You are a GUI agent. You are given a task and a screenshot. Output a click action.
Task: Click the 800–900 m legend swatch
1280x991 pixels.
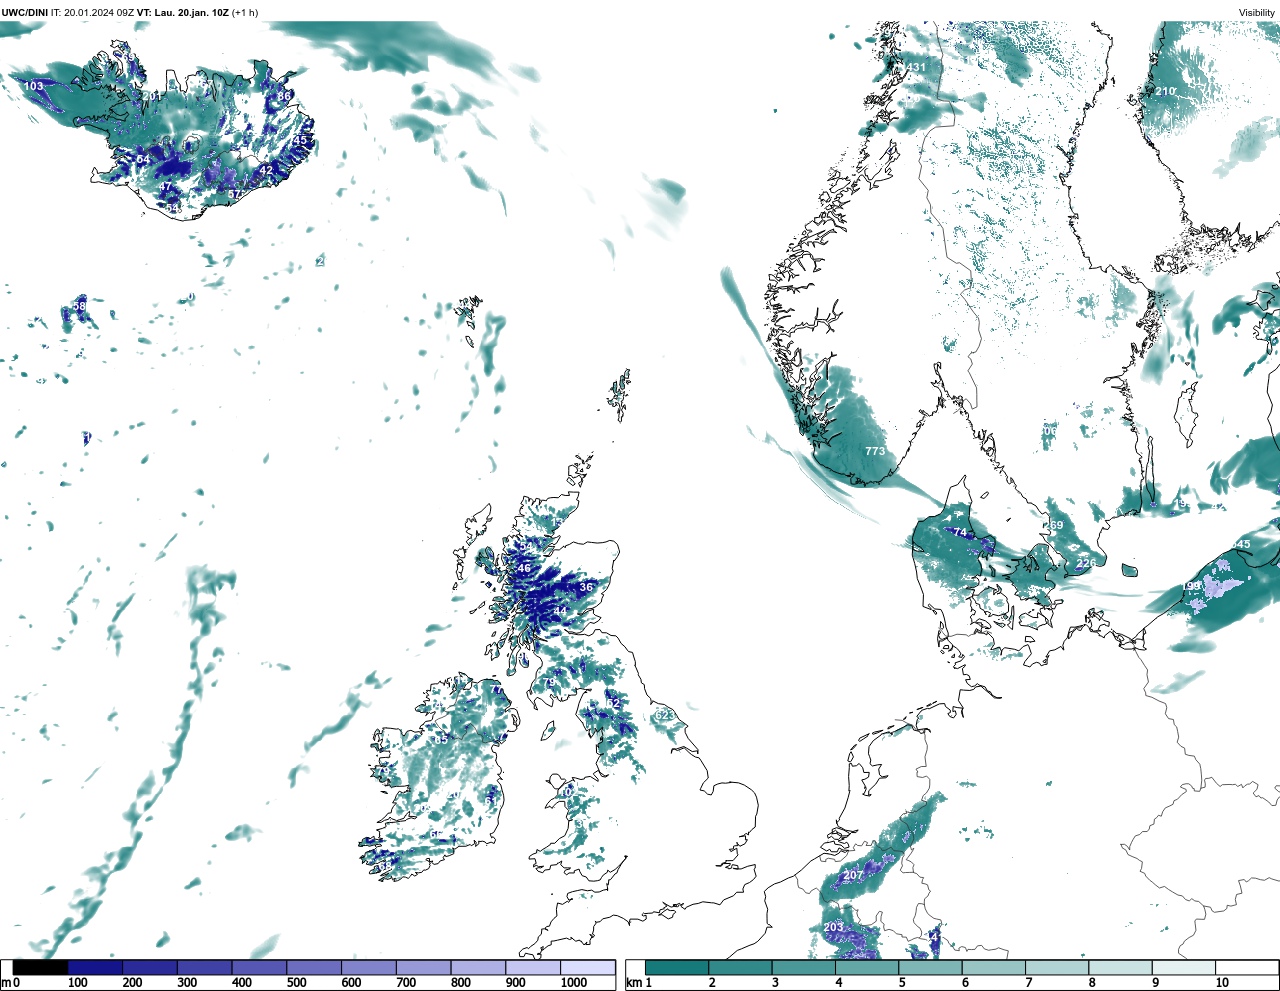pos(478,967)
